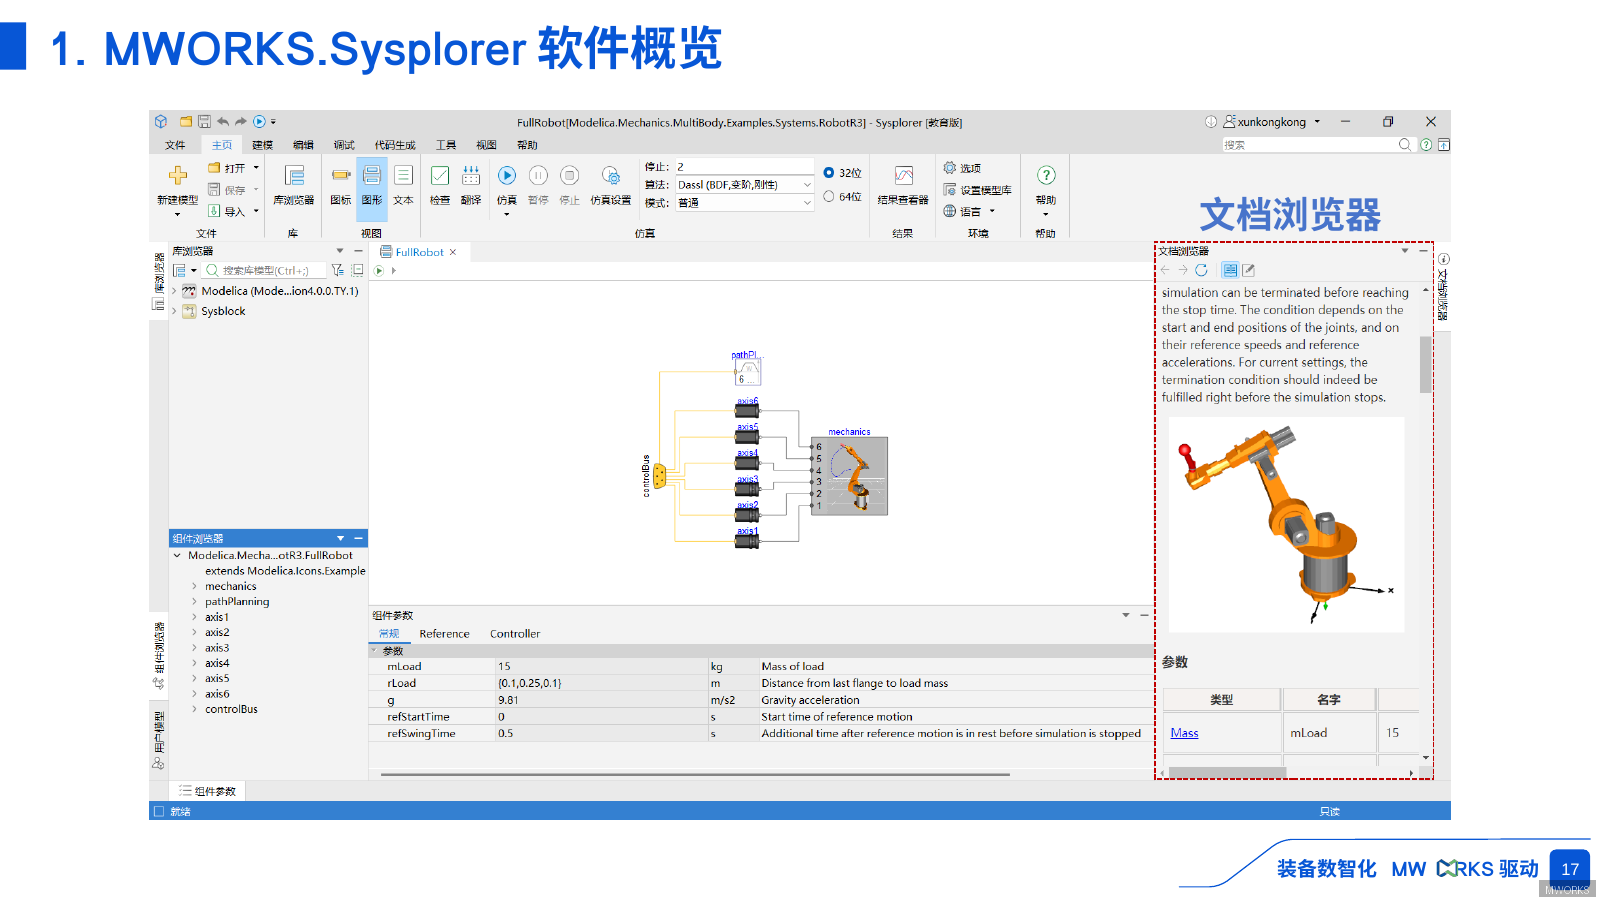This screenshot has width=1601, height=900.
Task: Refresh the document browser page
Action: tap(1201, 270)
